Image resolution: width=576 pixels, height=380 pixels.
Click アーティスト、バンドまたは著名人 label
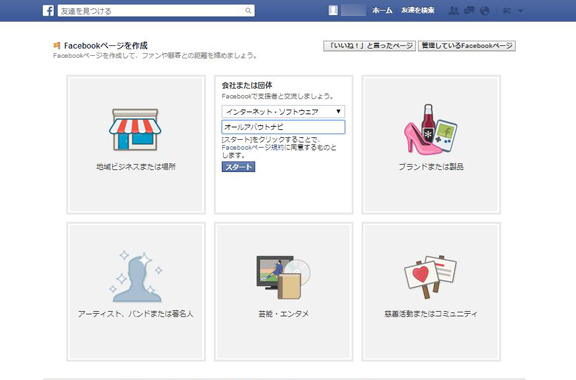(136, 314)
